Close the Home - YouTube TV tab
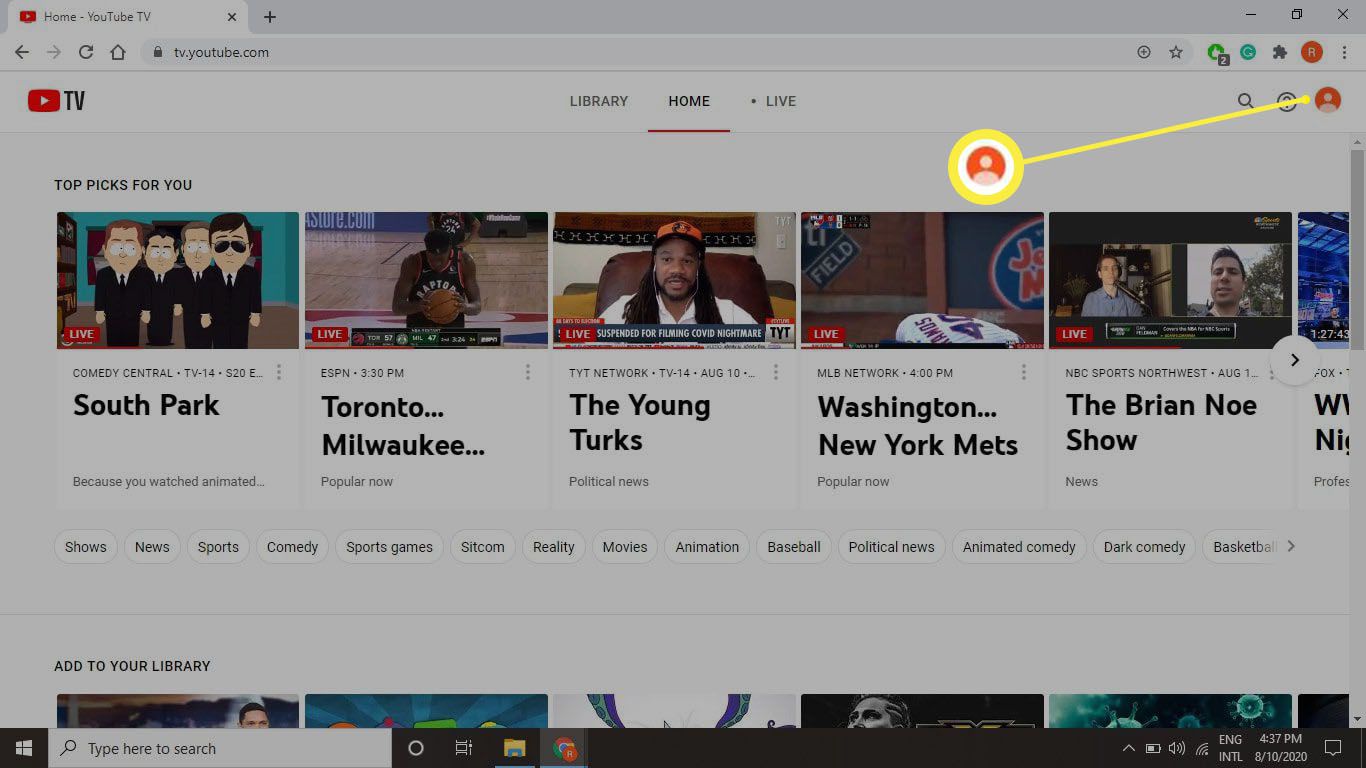The height and width of the screenshot is (768, 1366). point(232,17)
